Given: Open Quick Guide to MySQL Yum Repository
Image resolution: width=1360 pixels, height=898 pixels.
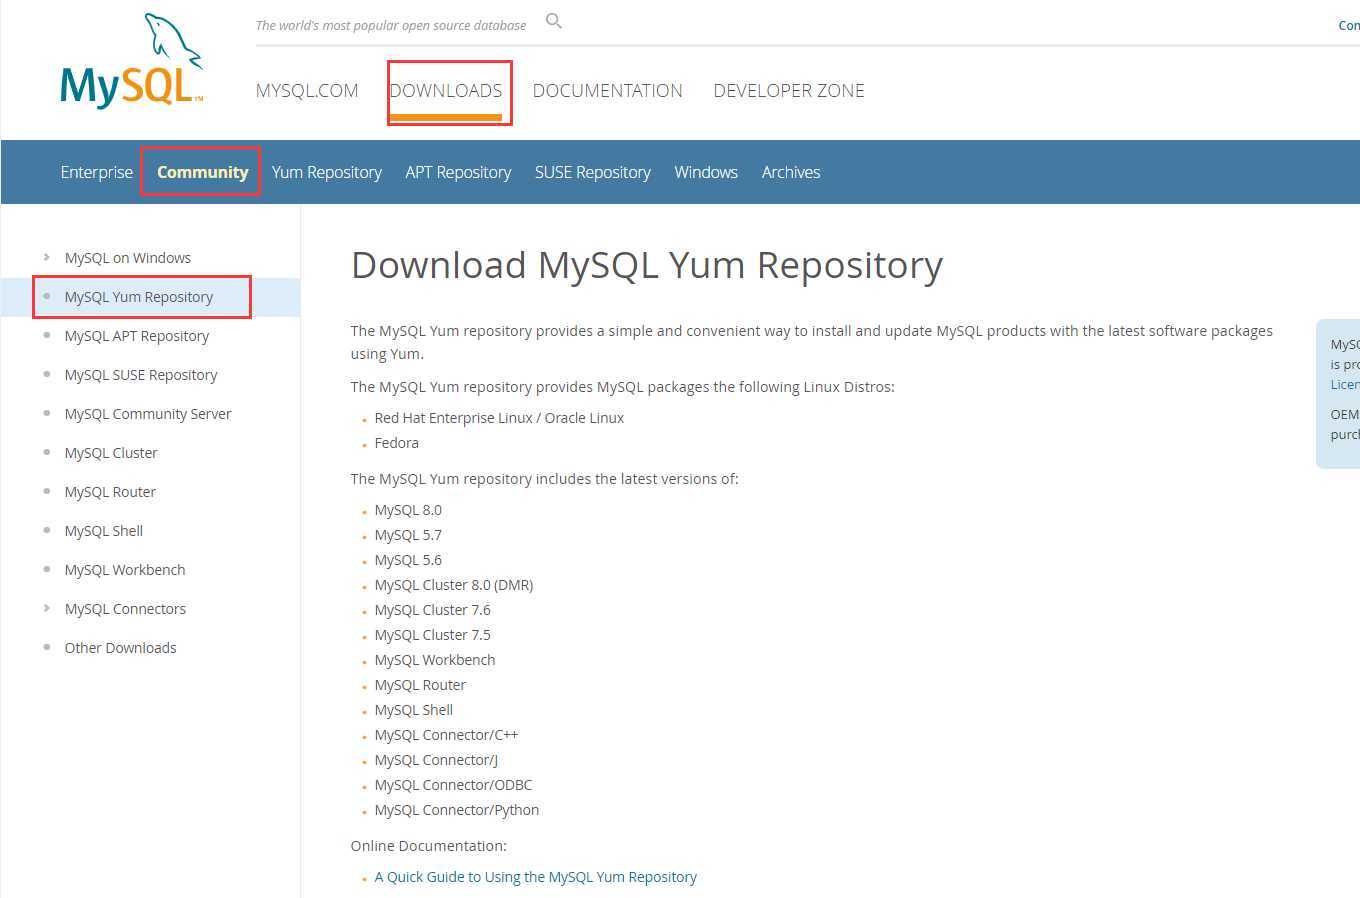Looking at the screenshot, I should point(536,877).
